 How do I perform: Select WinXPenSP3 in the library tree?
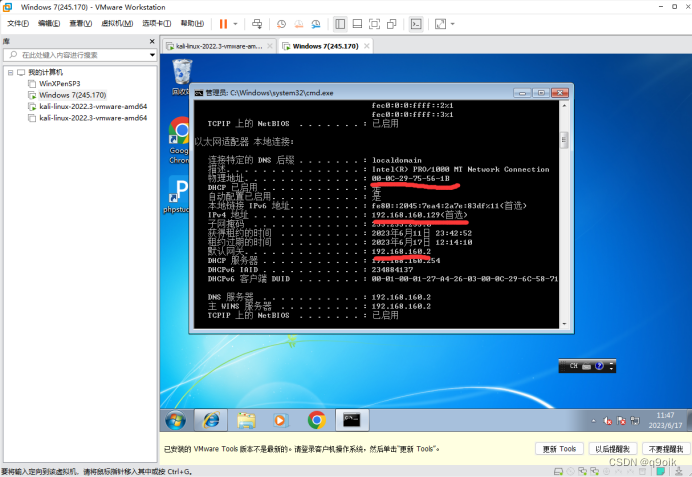pos(60,83)
